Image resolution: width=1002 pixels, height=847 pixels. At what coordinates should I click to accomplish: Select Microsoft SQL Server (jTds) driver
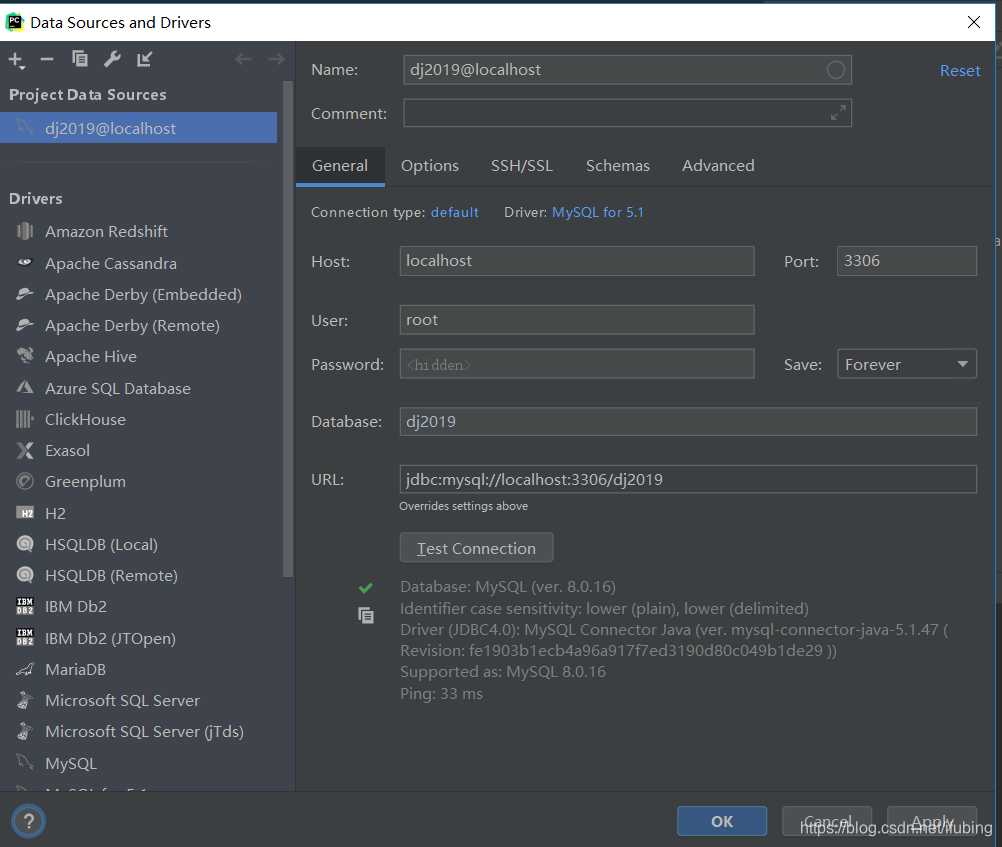[x=139, y=732]
